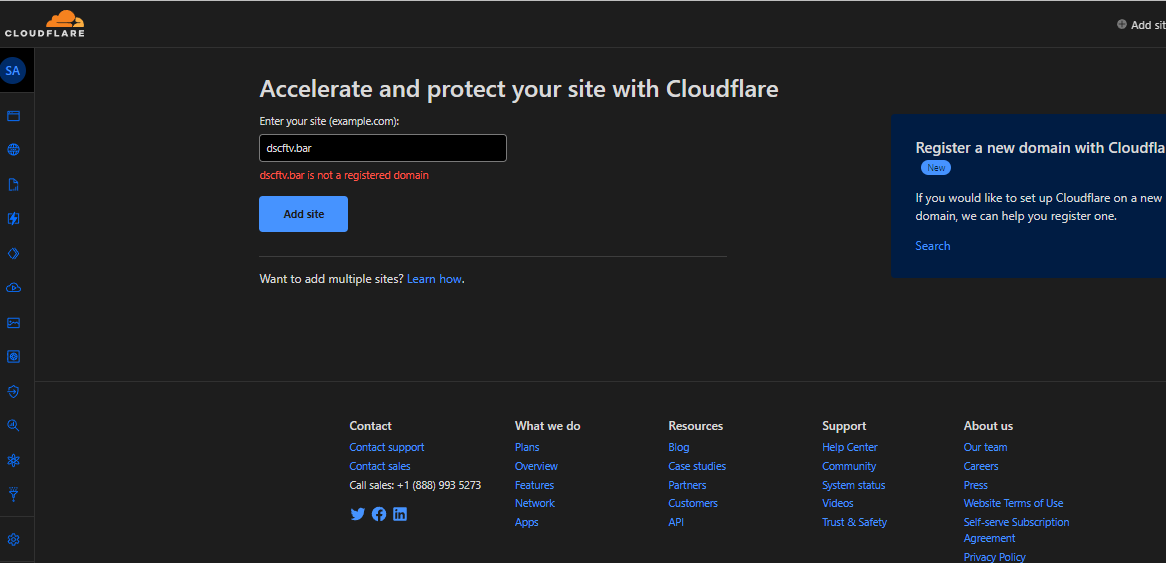Open Privacy Policy link
Image resolution: width=1166 pixels, height=563 pixels.
coord(994,557)
